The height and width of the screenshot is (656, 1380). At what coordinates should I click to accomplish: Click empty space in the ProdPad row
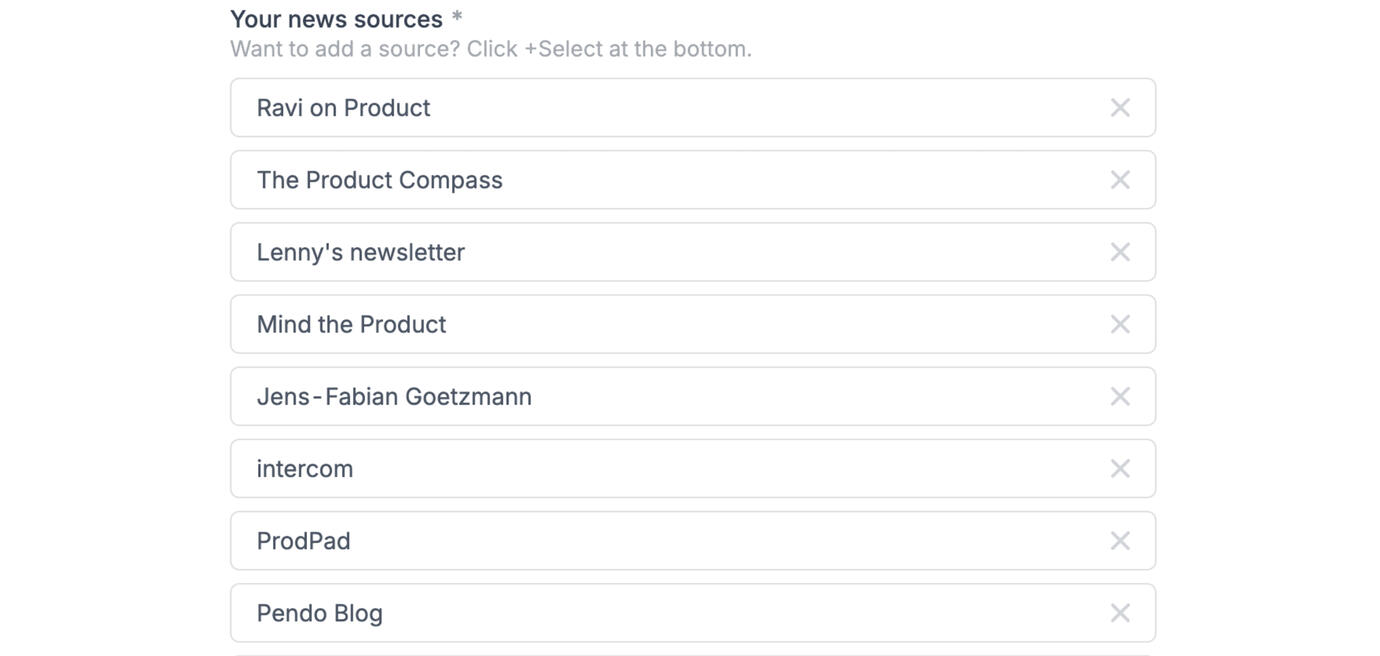click(700, 541)
